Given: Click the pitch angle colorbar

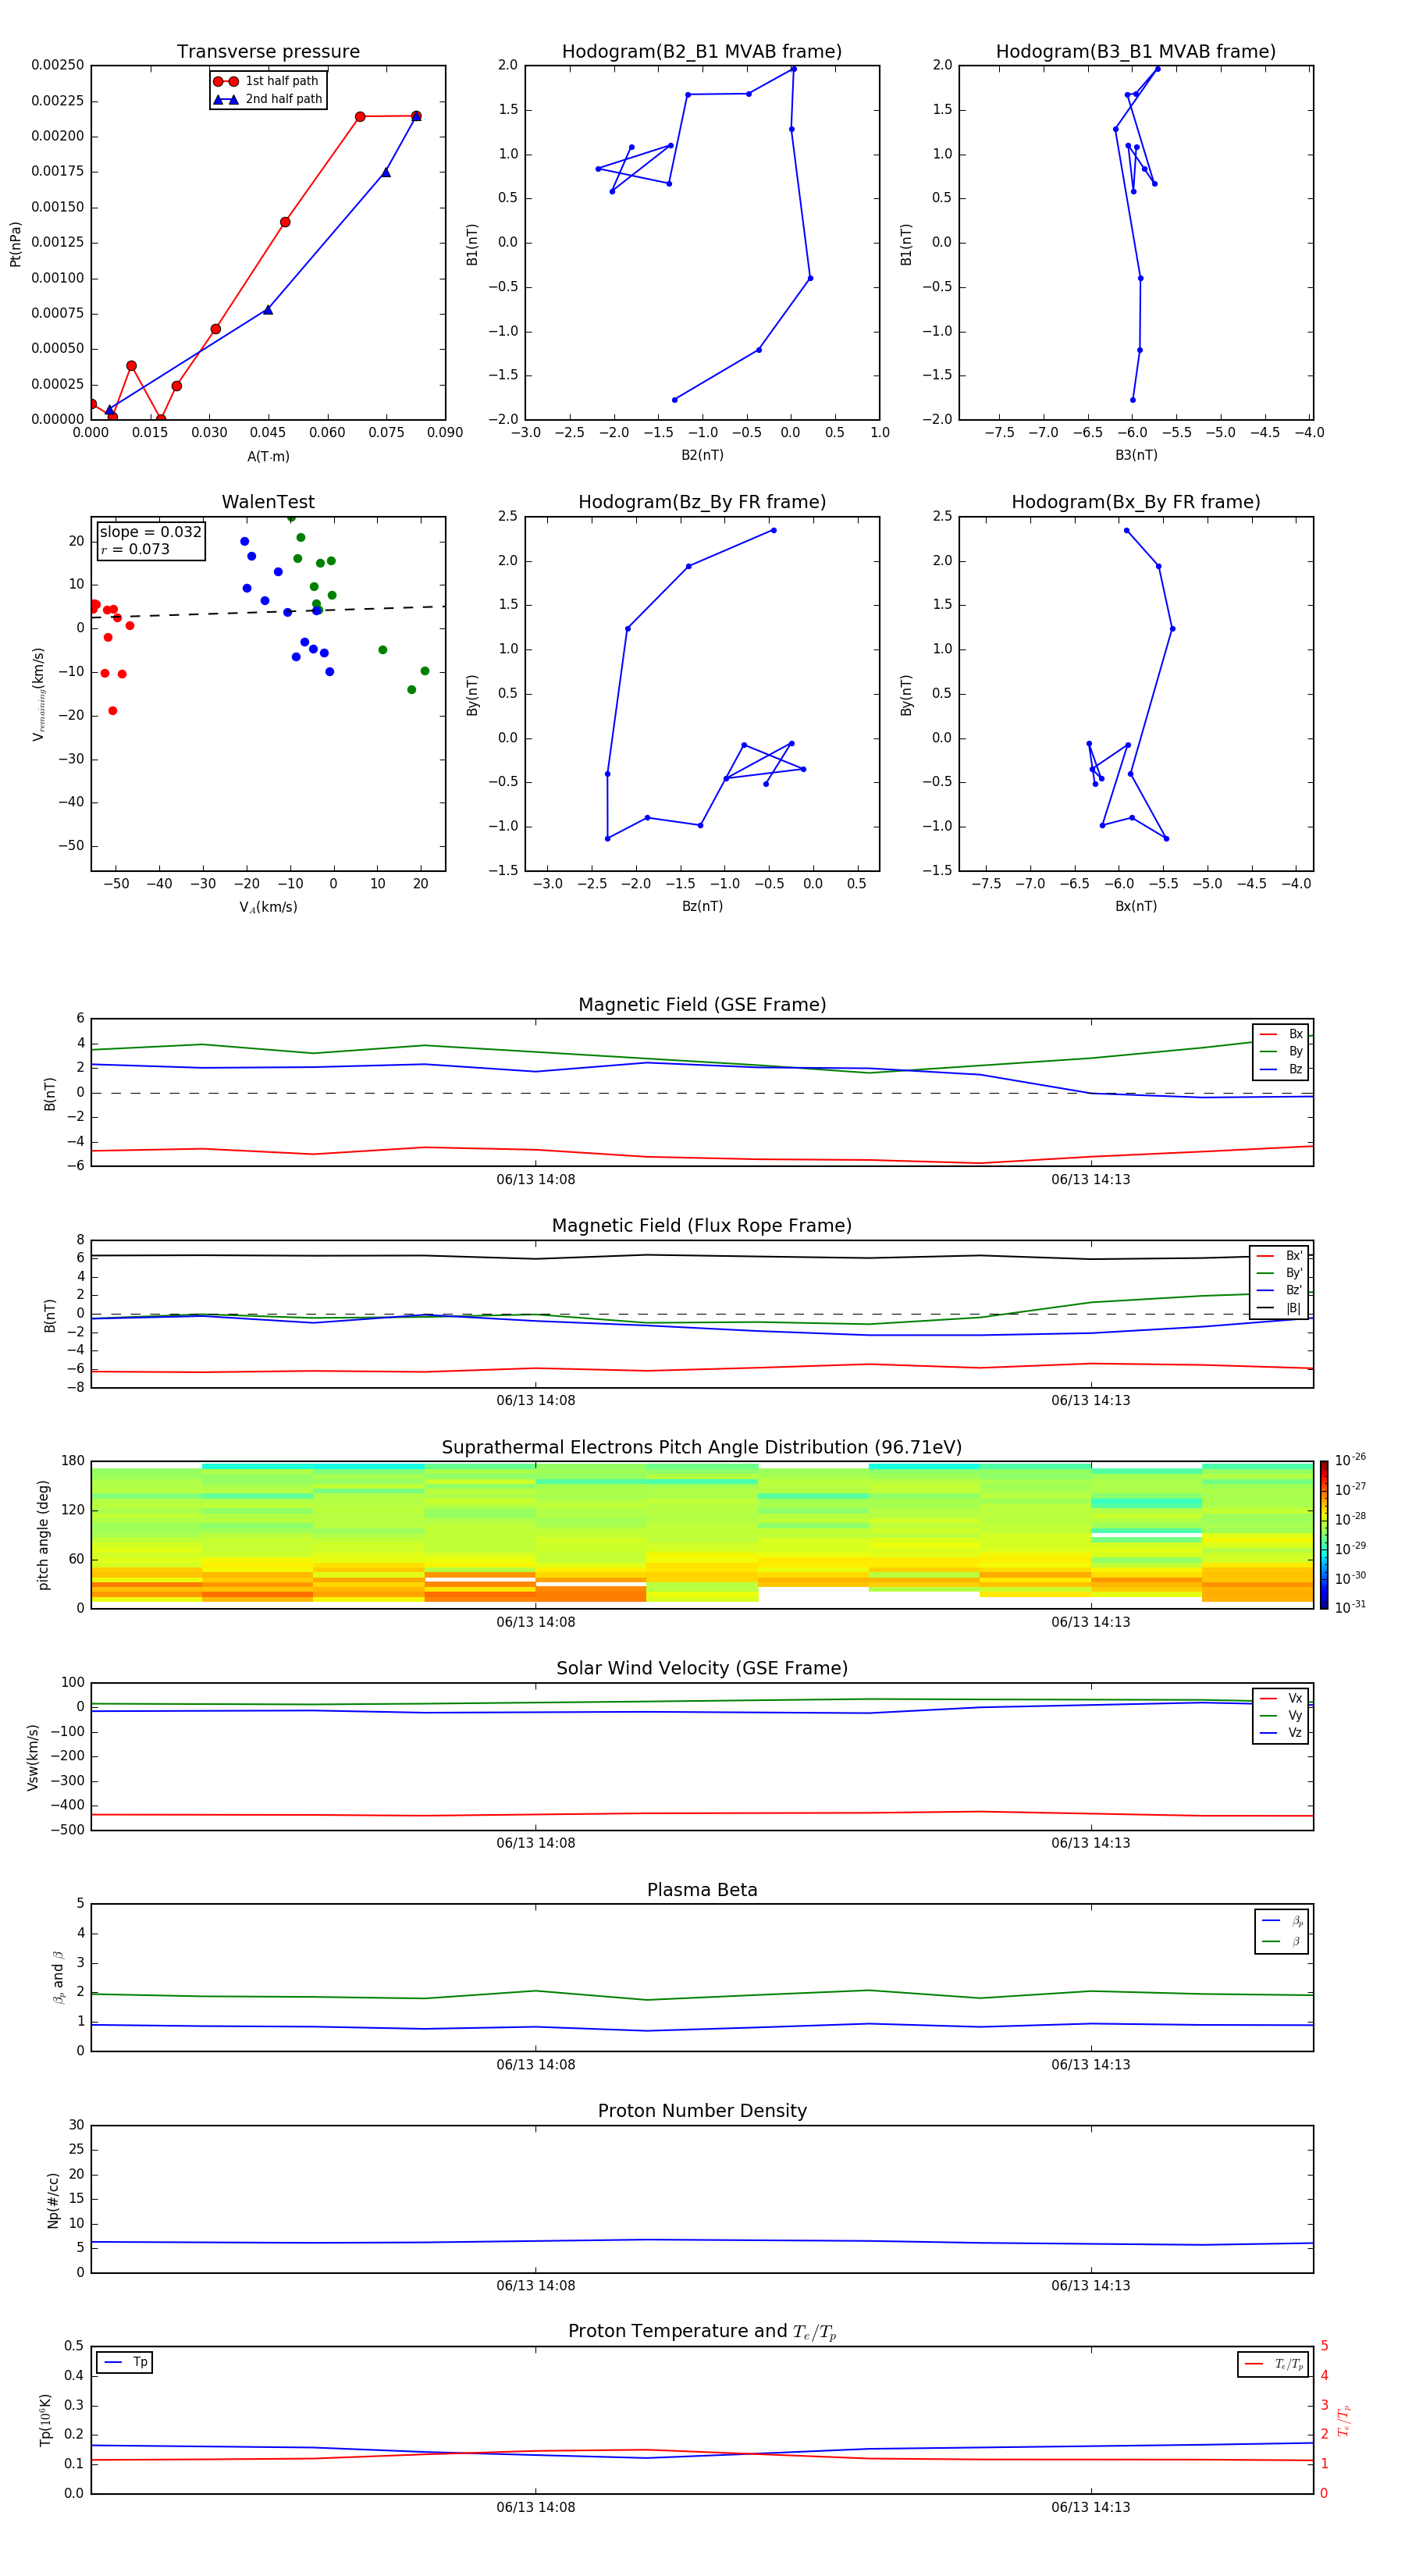Looking at the screenshot, I should coord(1324,1535).
